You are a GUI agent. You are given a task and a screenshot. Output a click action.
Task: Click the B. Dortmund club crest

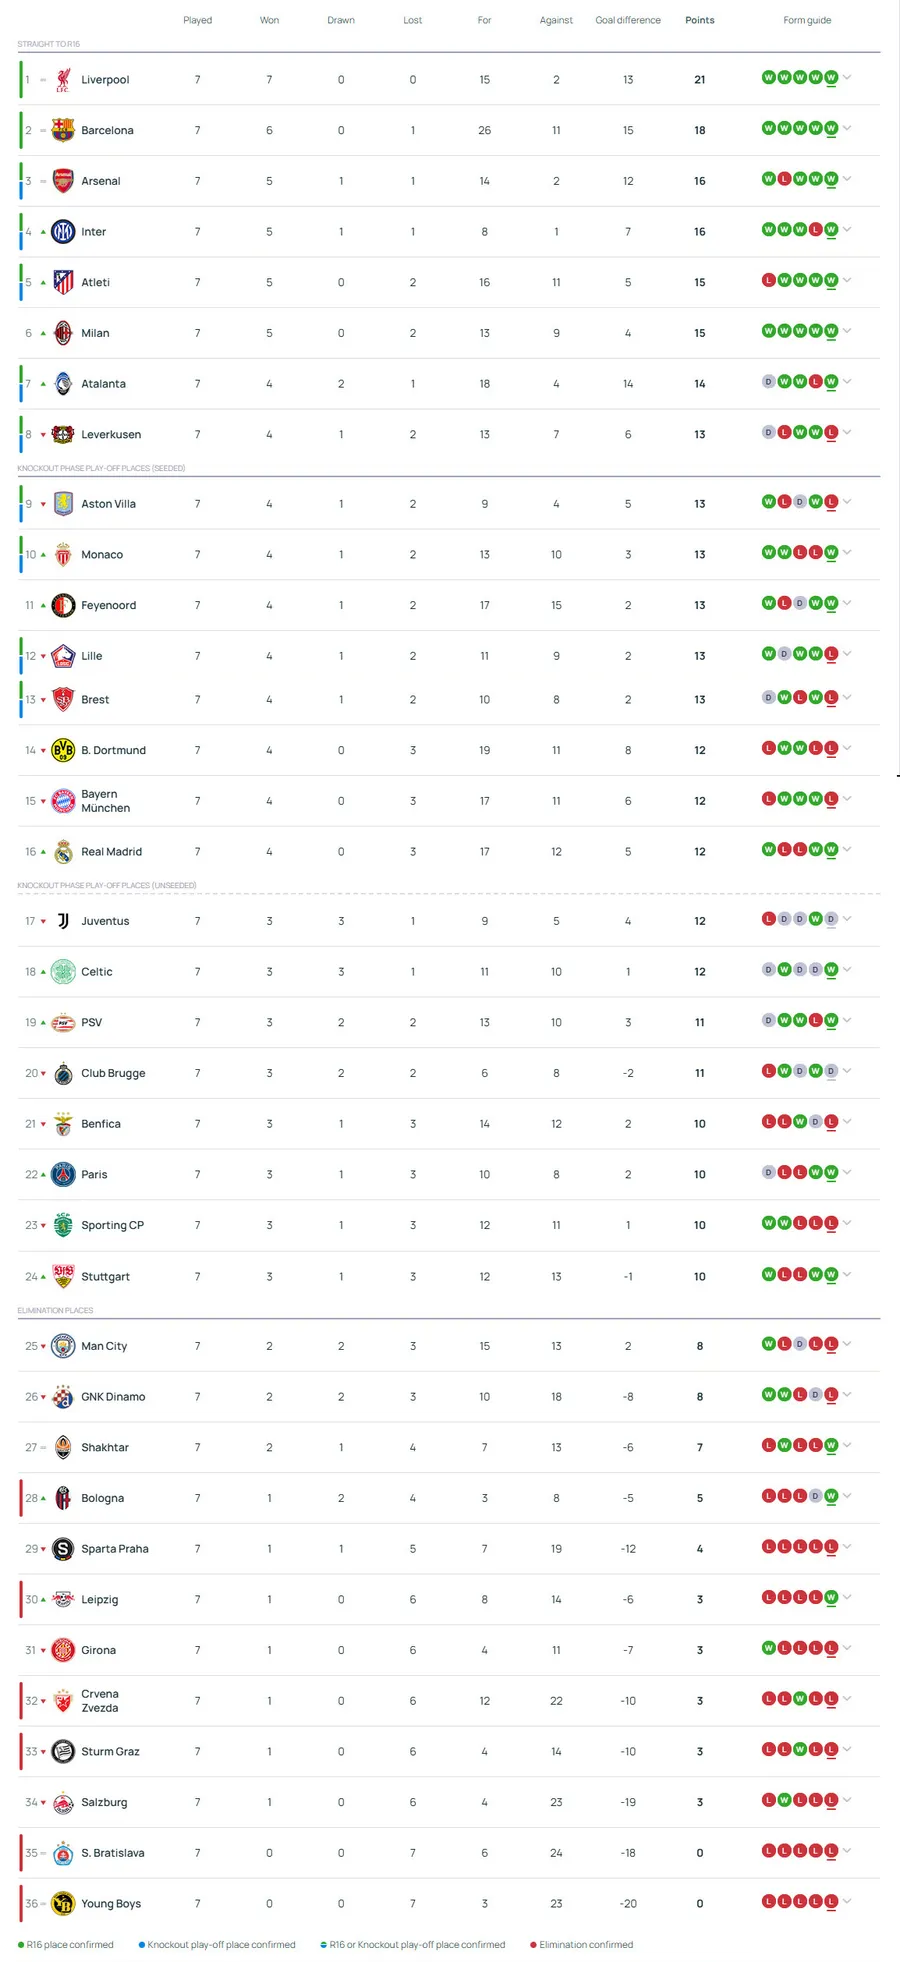point(63,750)
